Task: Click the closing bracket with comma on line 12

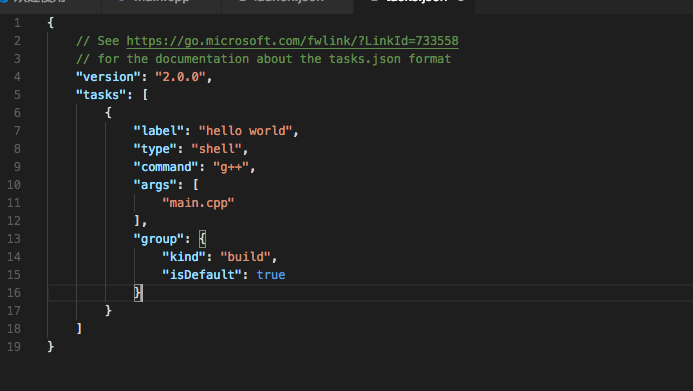Action: [x=140, y=221]
